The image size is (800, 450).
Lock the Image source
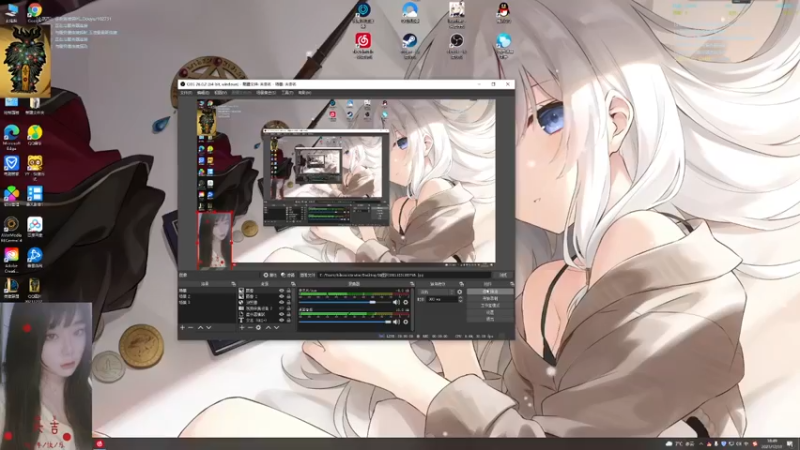[x=289, y=290]
